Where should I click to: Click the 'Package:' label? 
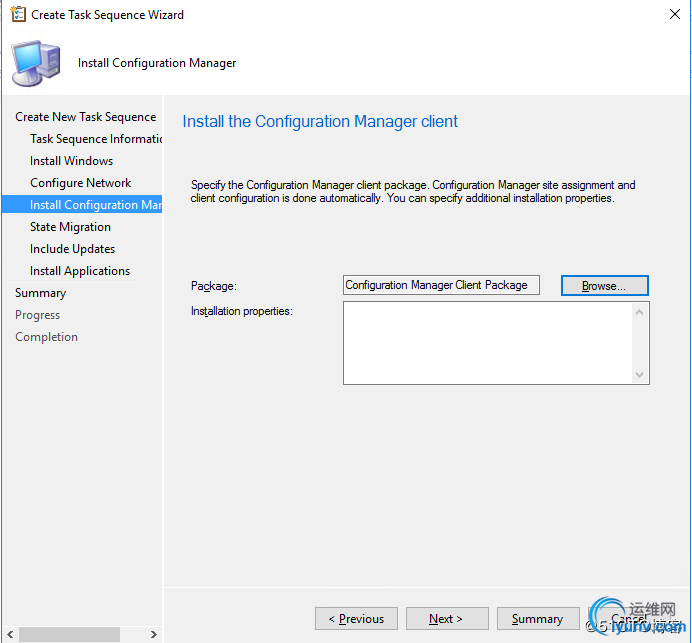click(214, 286)
